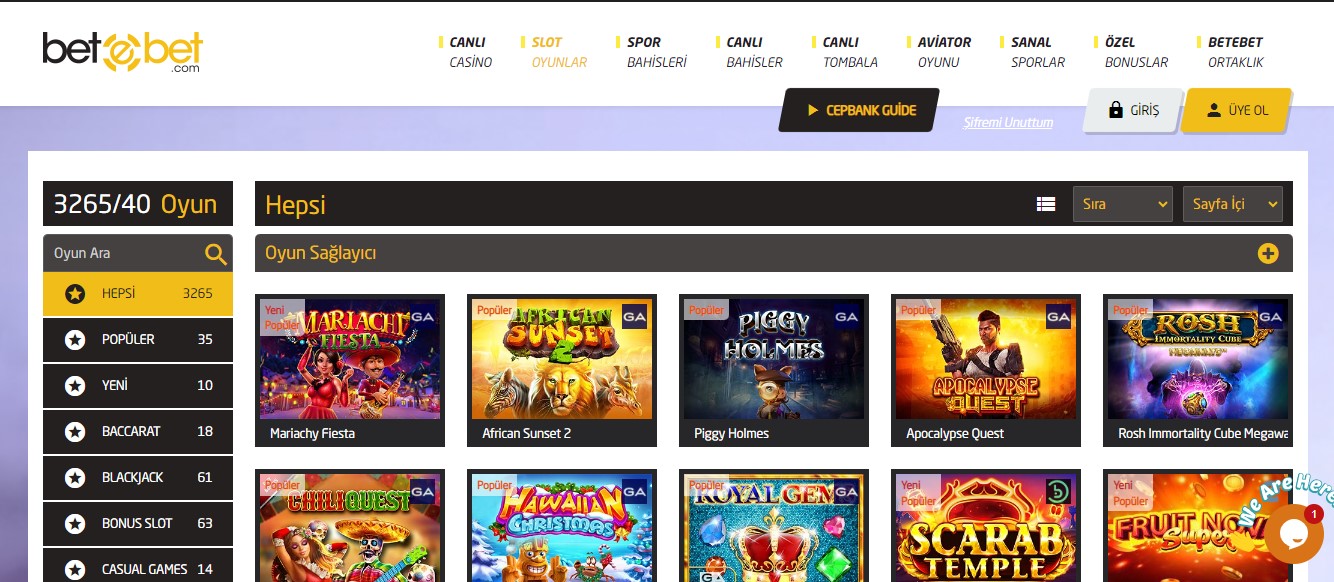Click the search magnifier icon in Oyun Ara
This screenshot has width=1334, height=582.
[216, 254]
